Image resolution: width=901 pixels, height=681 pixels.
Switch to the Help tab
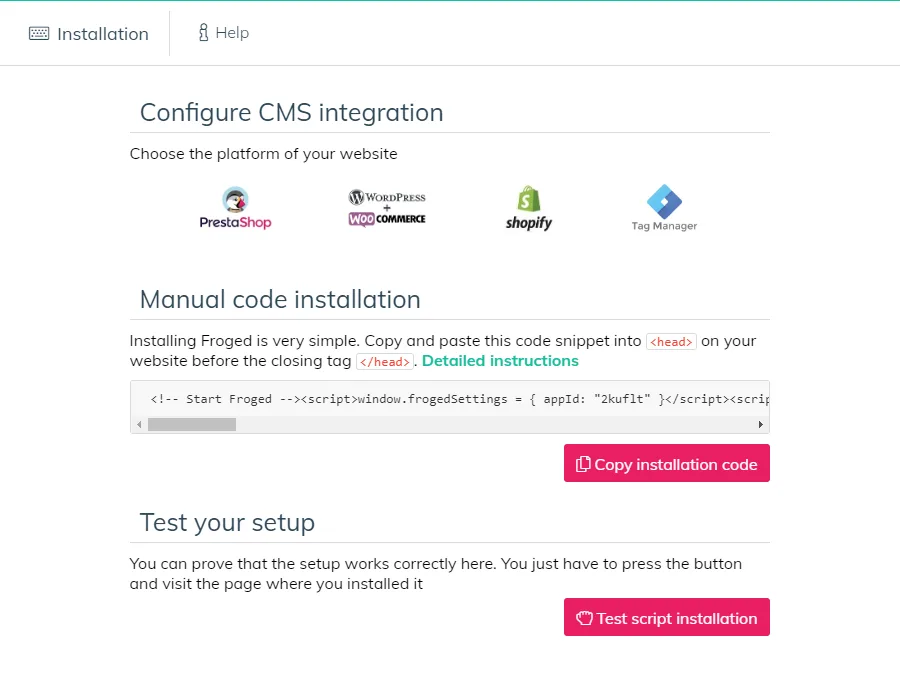[224, 32]
